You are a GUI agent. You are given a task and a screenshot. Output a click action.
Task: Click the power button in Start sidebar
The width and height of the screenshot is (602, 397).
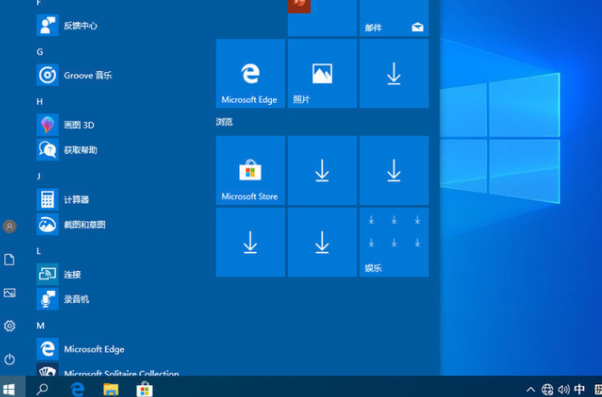10,359
